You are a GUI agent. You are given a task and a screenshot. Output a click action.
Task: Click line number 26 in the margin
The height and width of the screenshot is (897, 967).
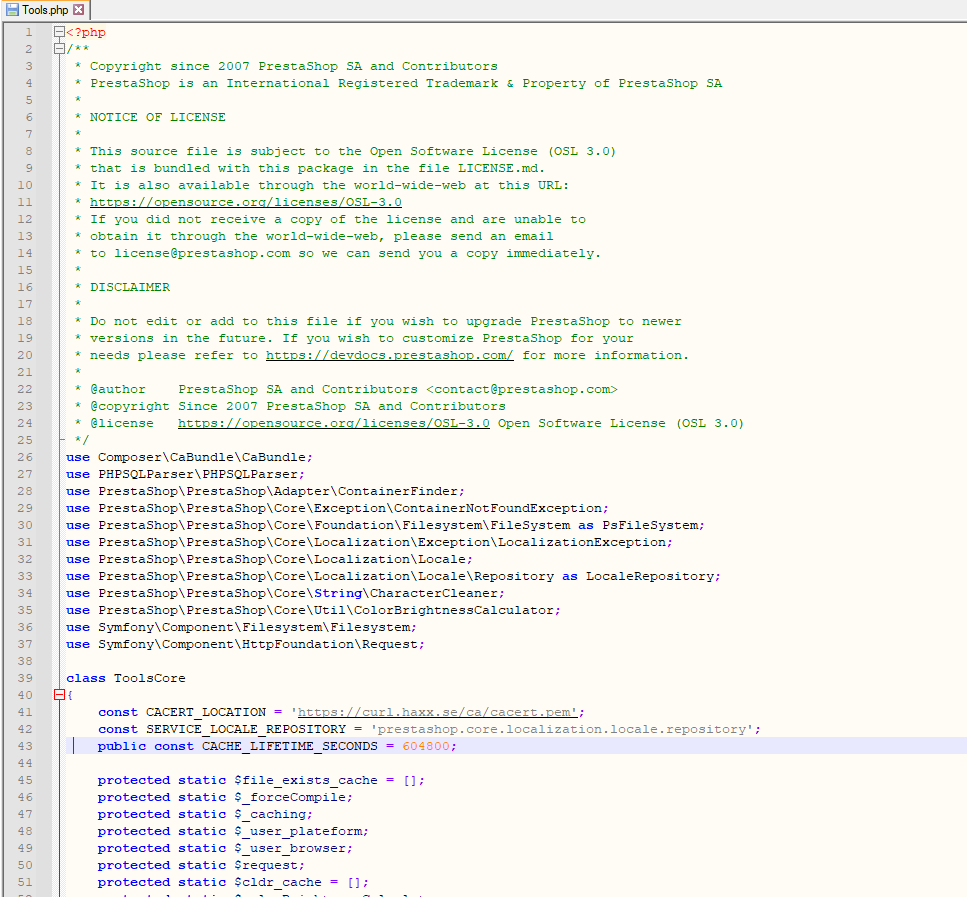pyautogui.click(x=25, y=457)
